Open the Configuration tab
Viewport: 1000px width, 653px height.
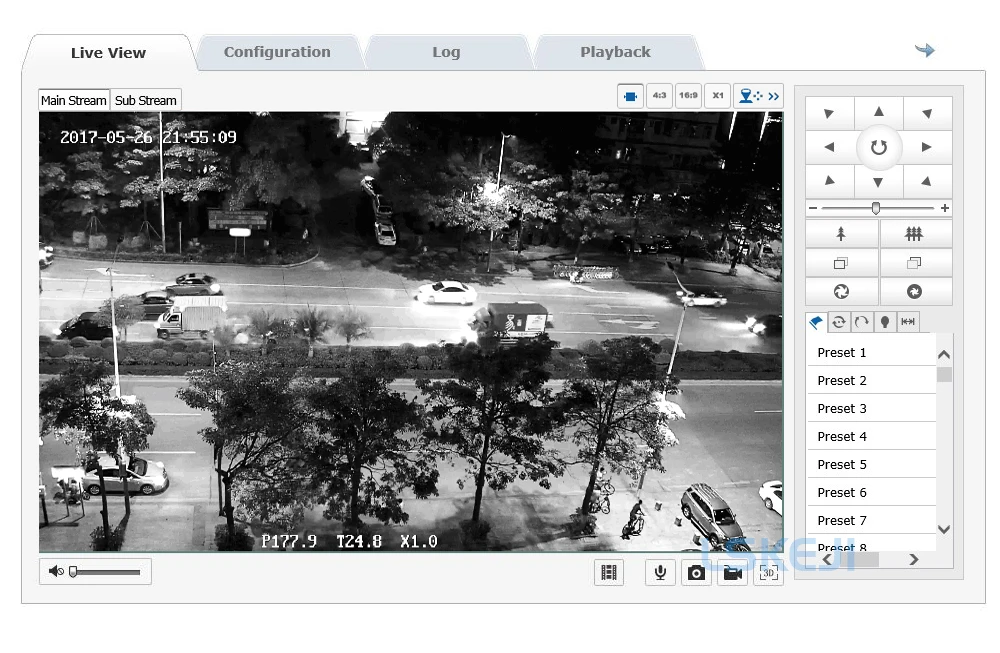pyautogui.click(x=277, y=52)
